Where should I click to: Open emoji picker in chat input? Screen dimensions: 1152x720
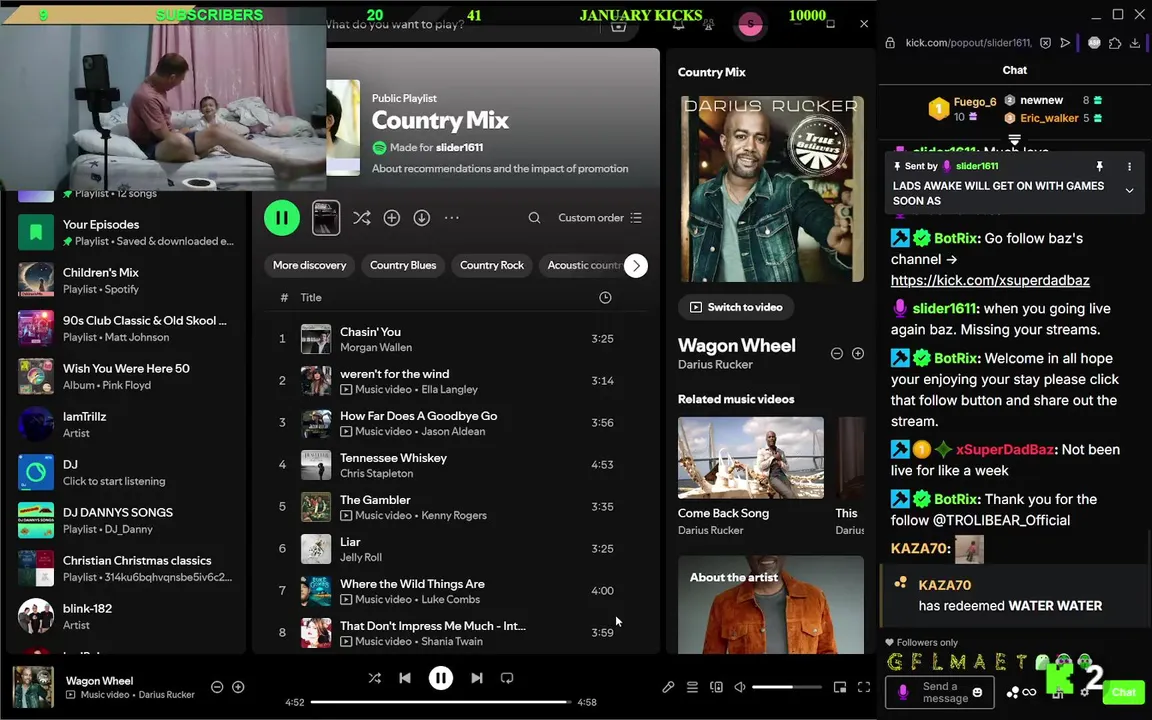coord(977,692)
